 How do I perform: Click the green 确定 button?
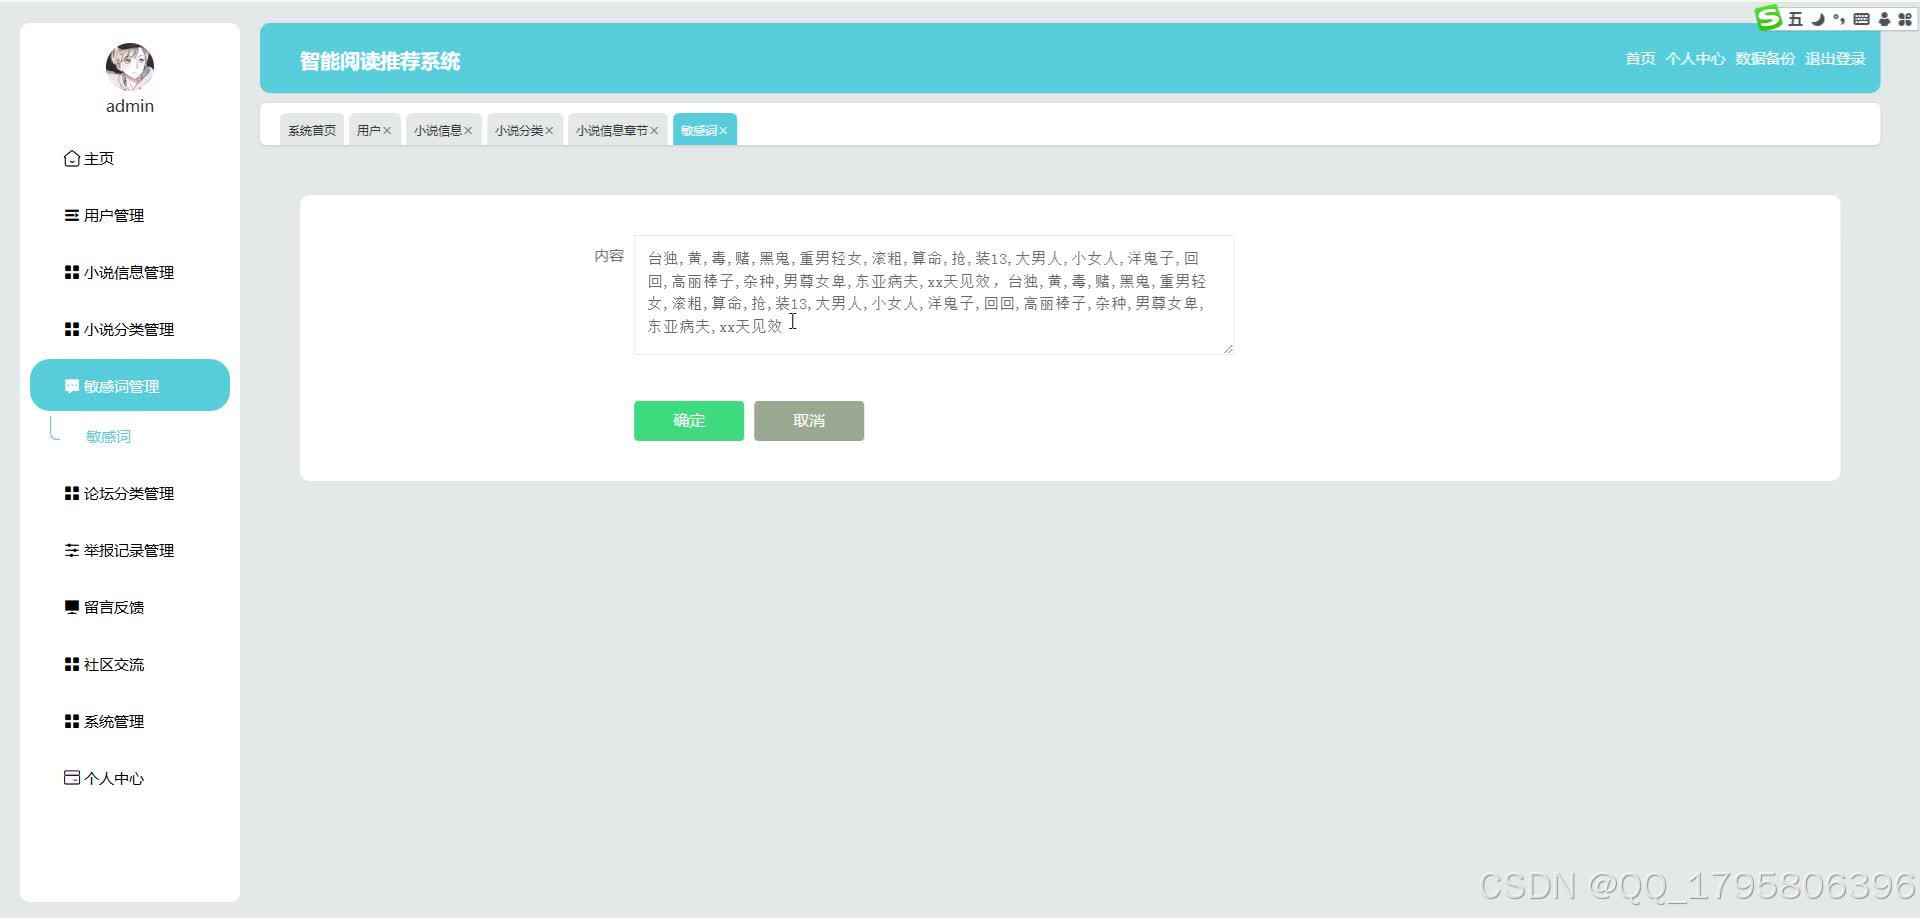point(689,421)
